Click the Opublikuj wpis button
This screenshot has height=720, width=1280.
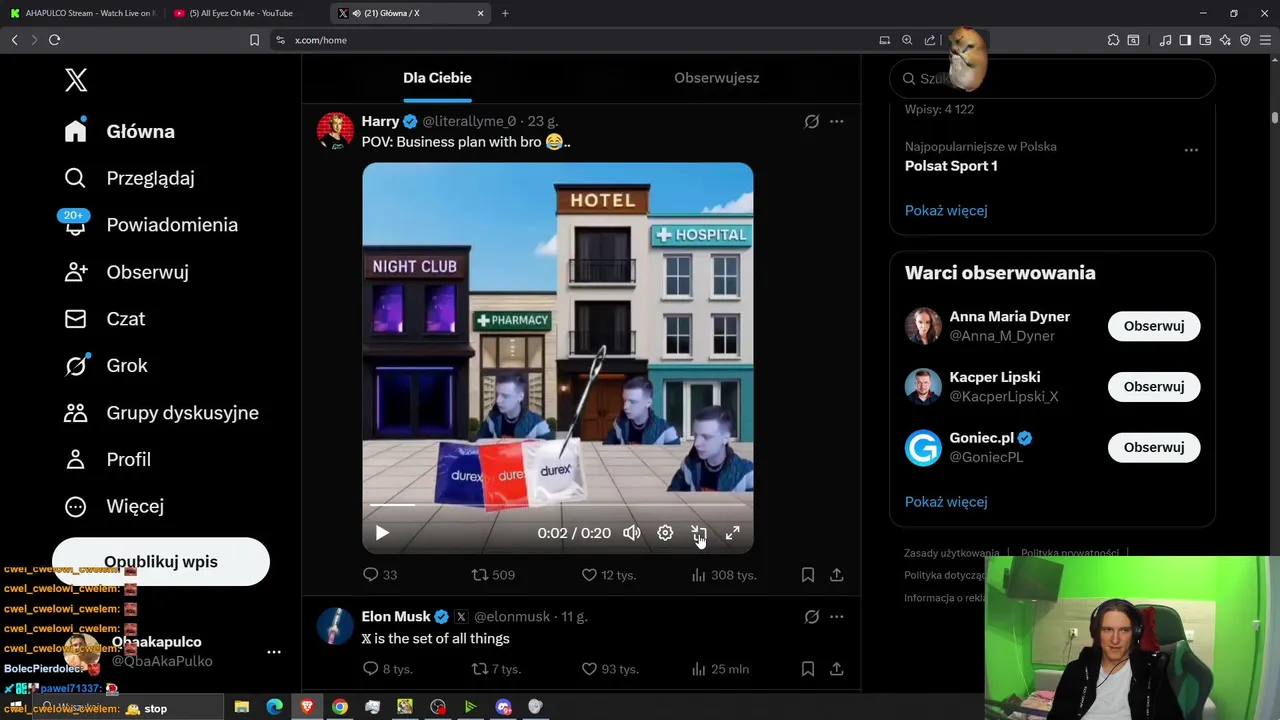pos(161,562)
